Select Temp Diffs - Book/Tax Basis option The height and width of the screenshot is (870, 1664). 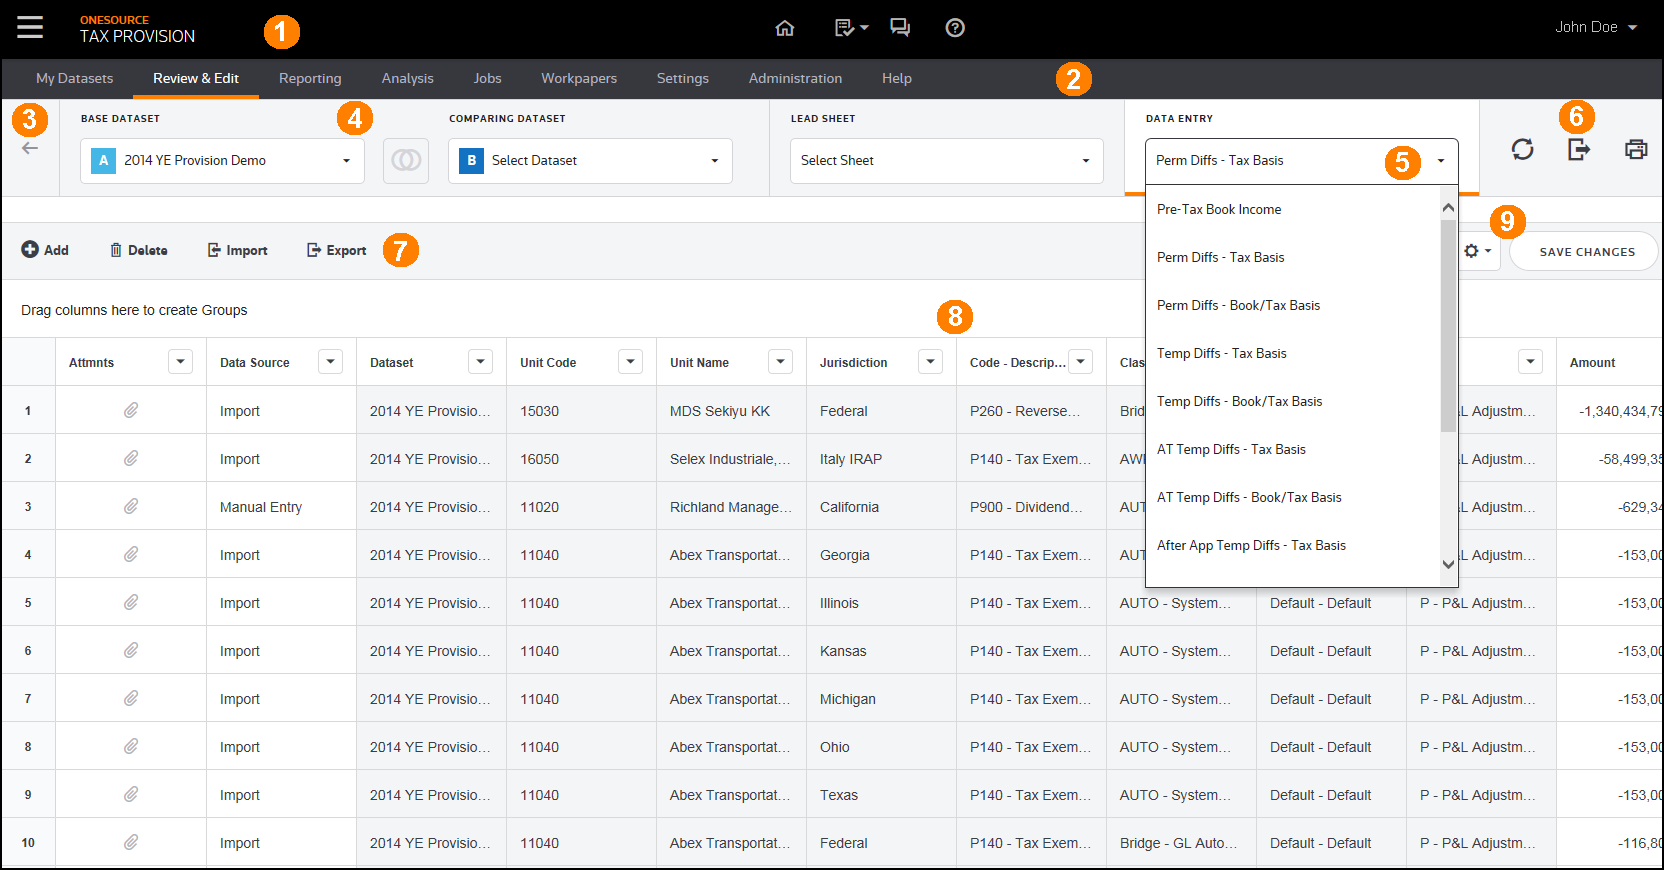[x=1293, y=401]
